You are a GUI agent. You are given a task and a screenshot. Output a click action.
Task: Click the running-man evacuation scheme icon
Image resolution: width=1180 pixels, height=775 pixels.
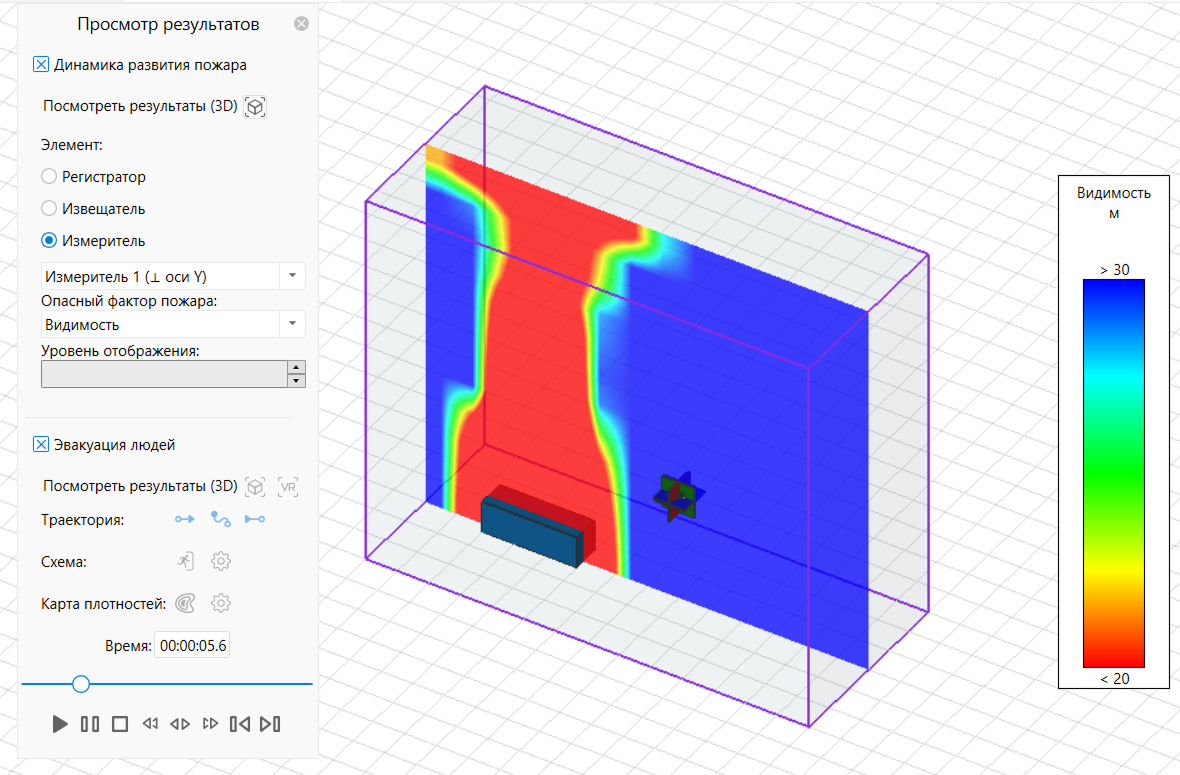point(185,561)
